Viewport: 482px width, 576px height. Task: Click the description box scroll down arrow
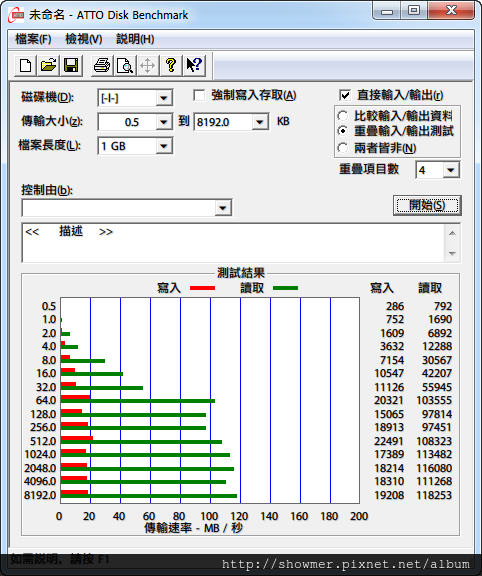tap(453, 254)
